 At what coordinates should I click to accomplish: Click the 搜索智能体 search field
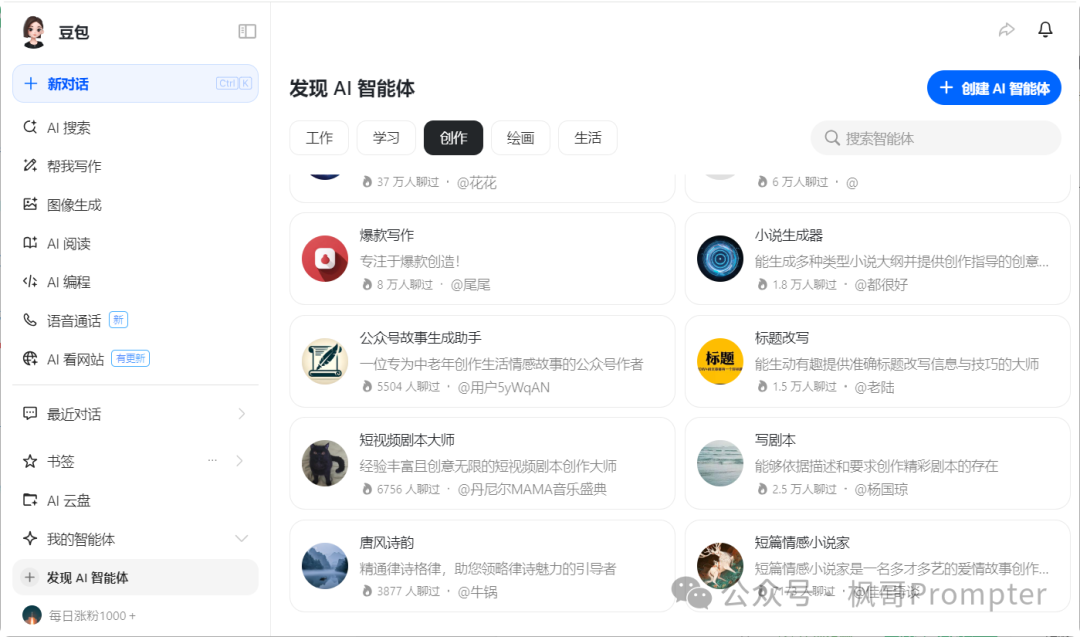tap(935, 138)
